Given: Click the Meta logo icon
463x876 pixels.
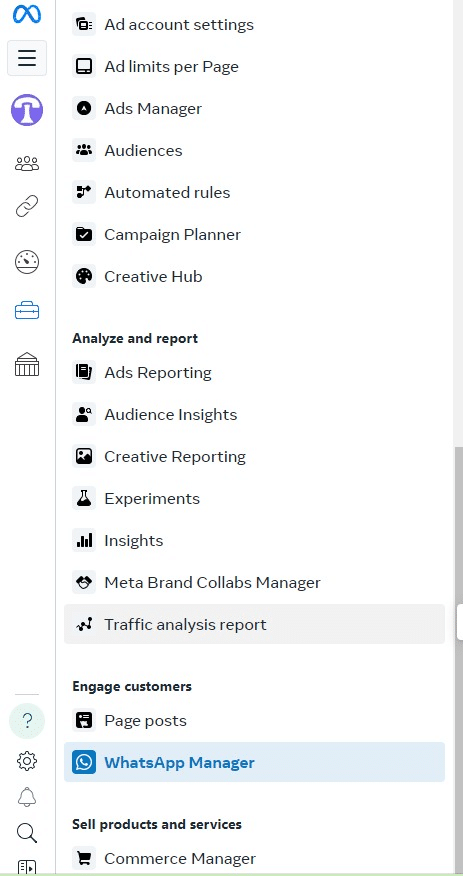Looking at the screenshot, I should [27, 14].
